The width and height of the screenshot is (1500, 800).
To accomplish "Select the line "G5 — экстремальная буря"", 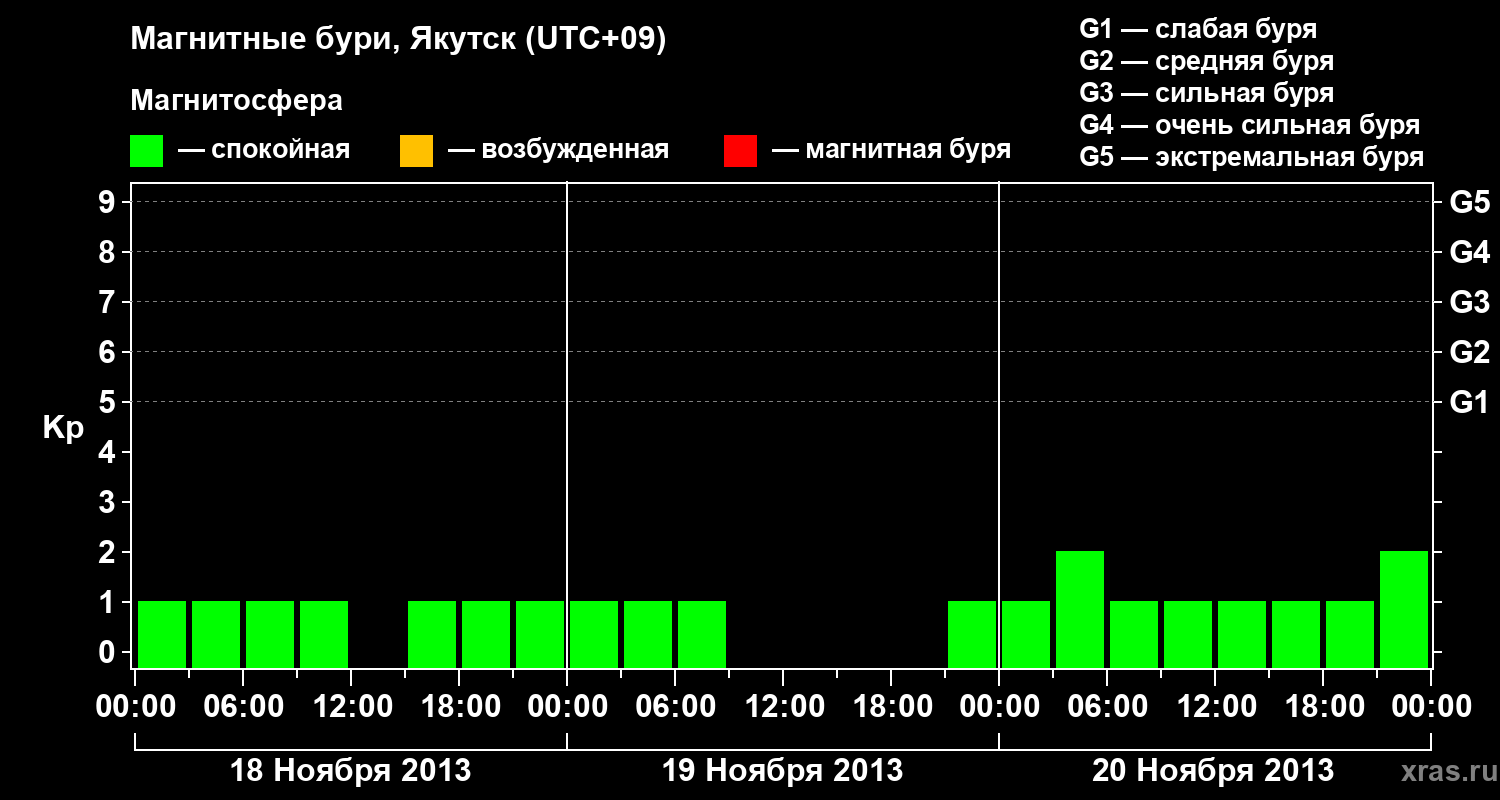I will click(x=1251, y=158).
